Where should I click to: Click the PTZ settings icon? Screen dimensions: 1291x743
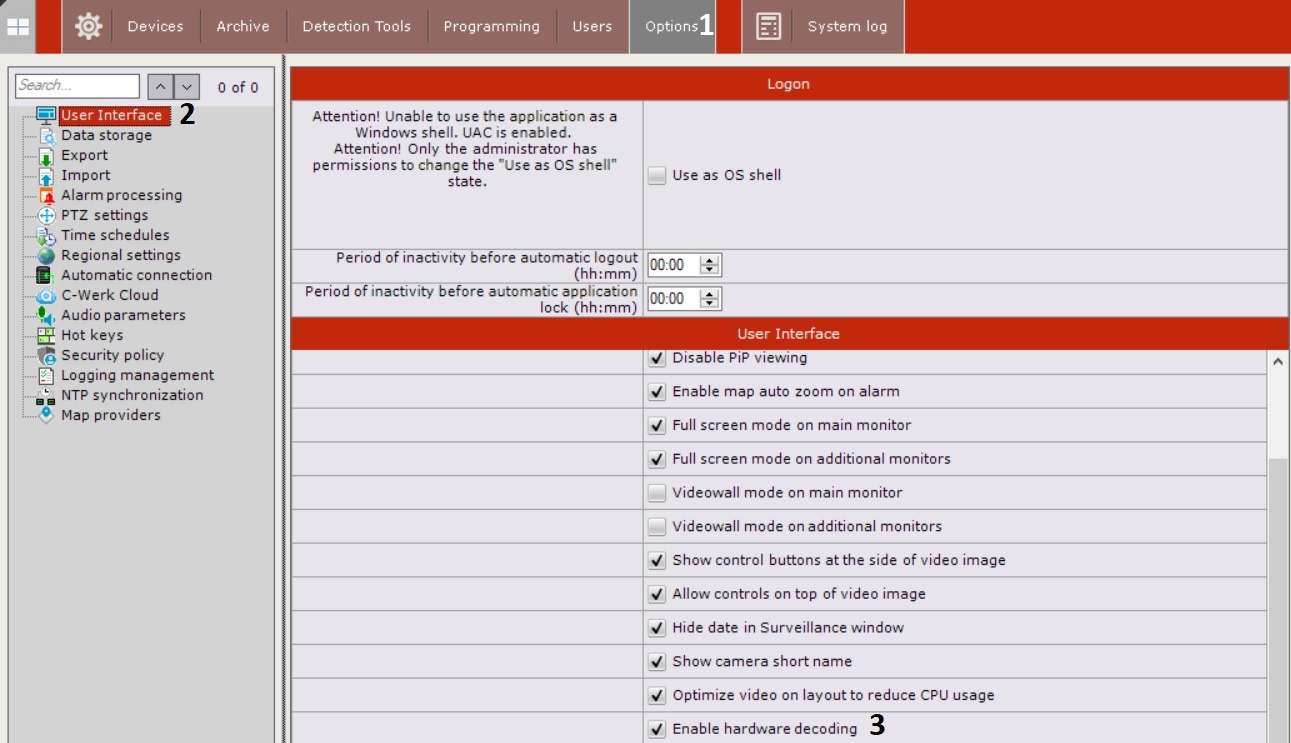coord(46,216)
